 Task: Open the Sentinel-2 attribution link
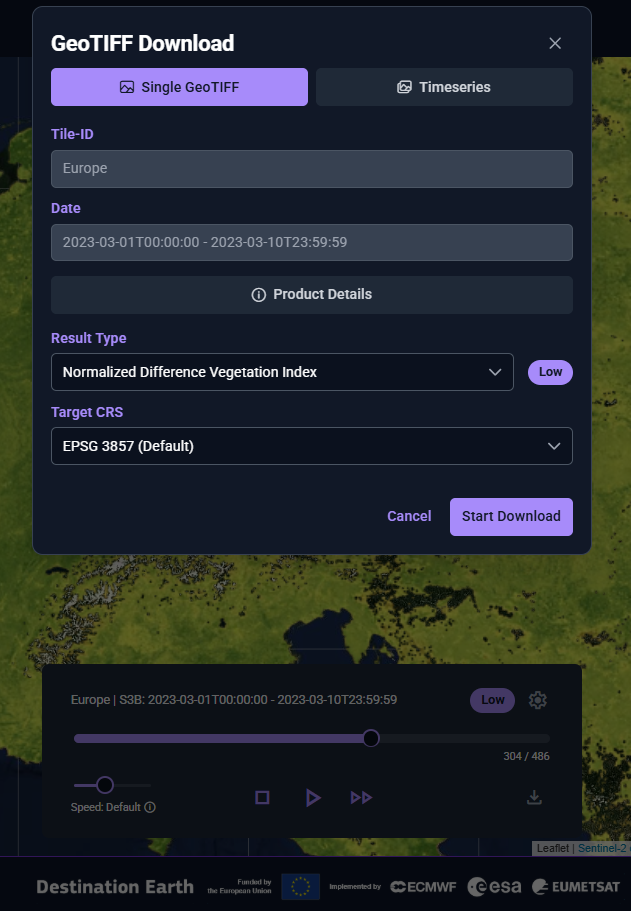(x=602, y=847)
